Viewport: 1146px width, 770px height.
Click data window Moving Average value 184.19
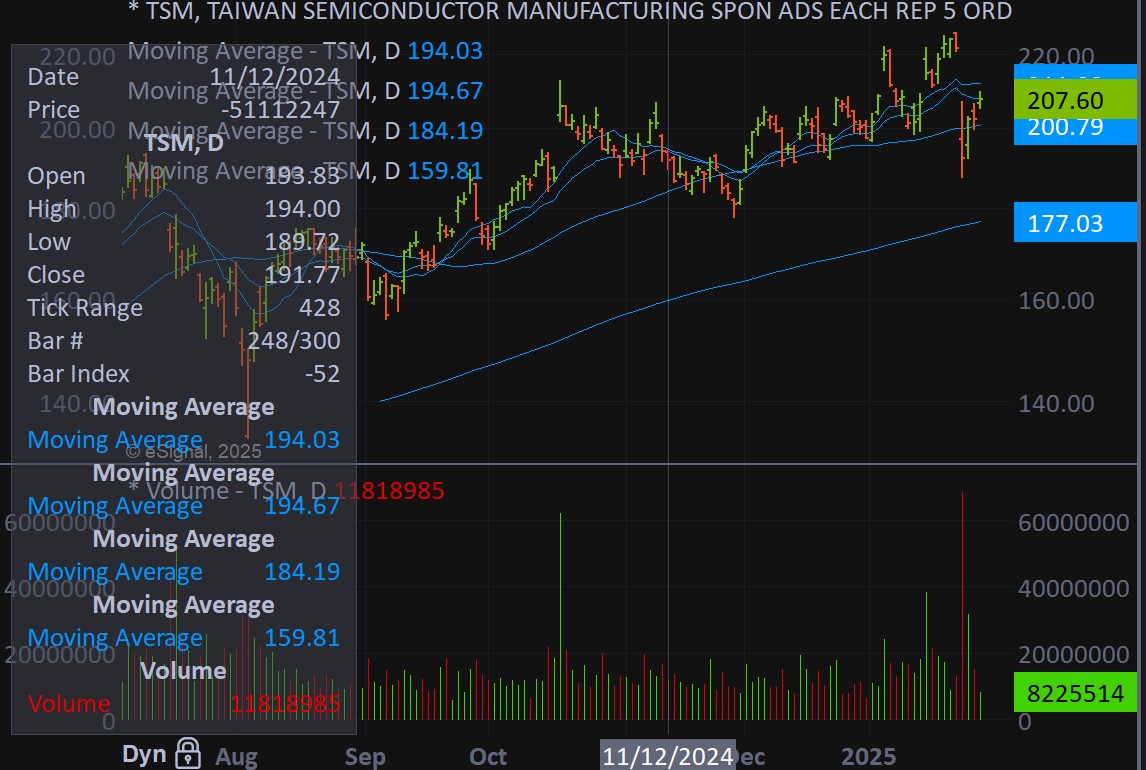point(302,571)
